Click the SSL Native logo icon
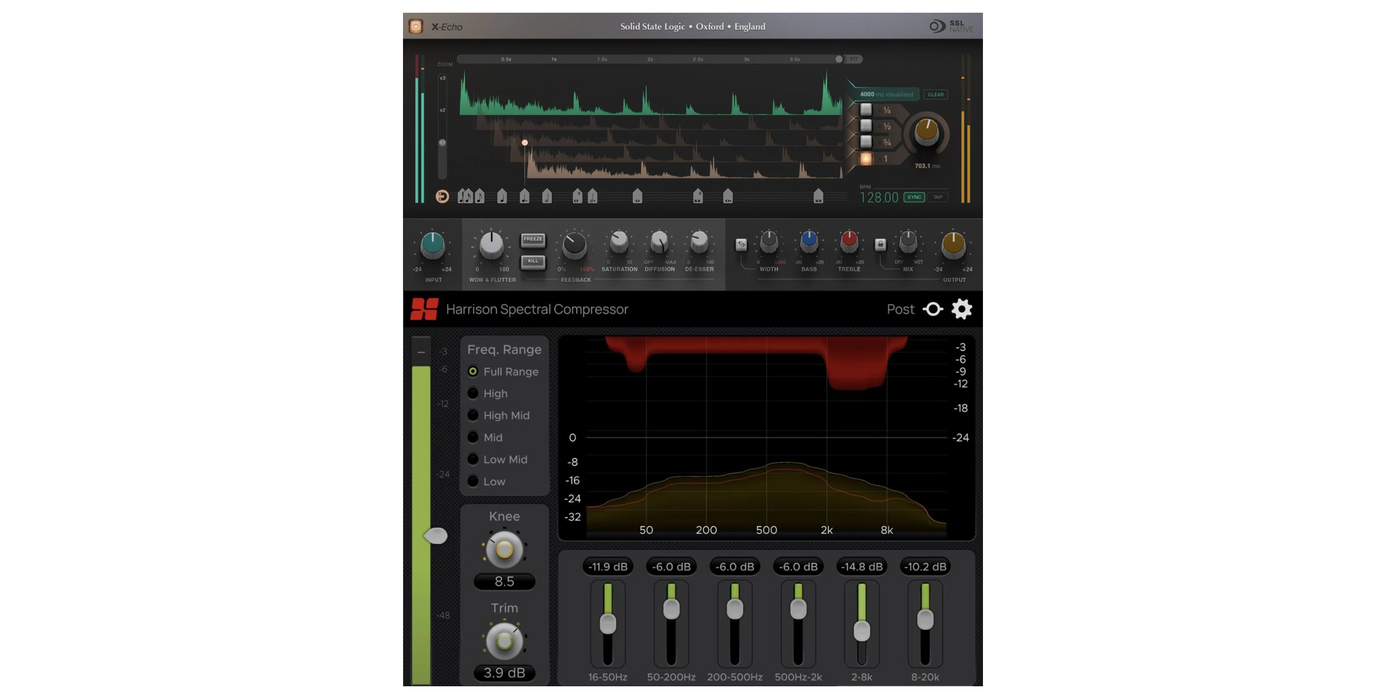The image size is (1389, 700). 937,27
